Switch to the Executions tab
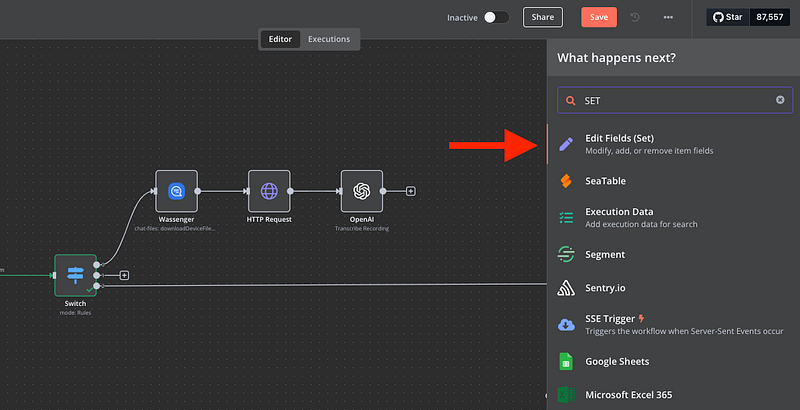Viewport: 800px width, 410px height. pos(329,39)
